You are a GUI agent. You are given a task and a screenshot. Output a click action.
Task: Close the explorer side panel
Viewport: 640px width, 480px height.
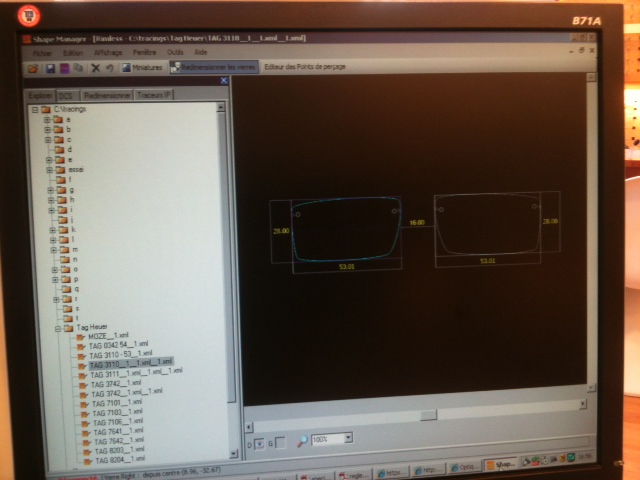pos(224,80)
